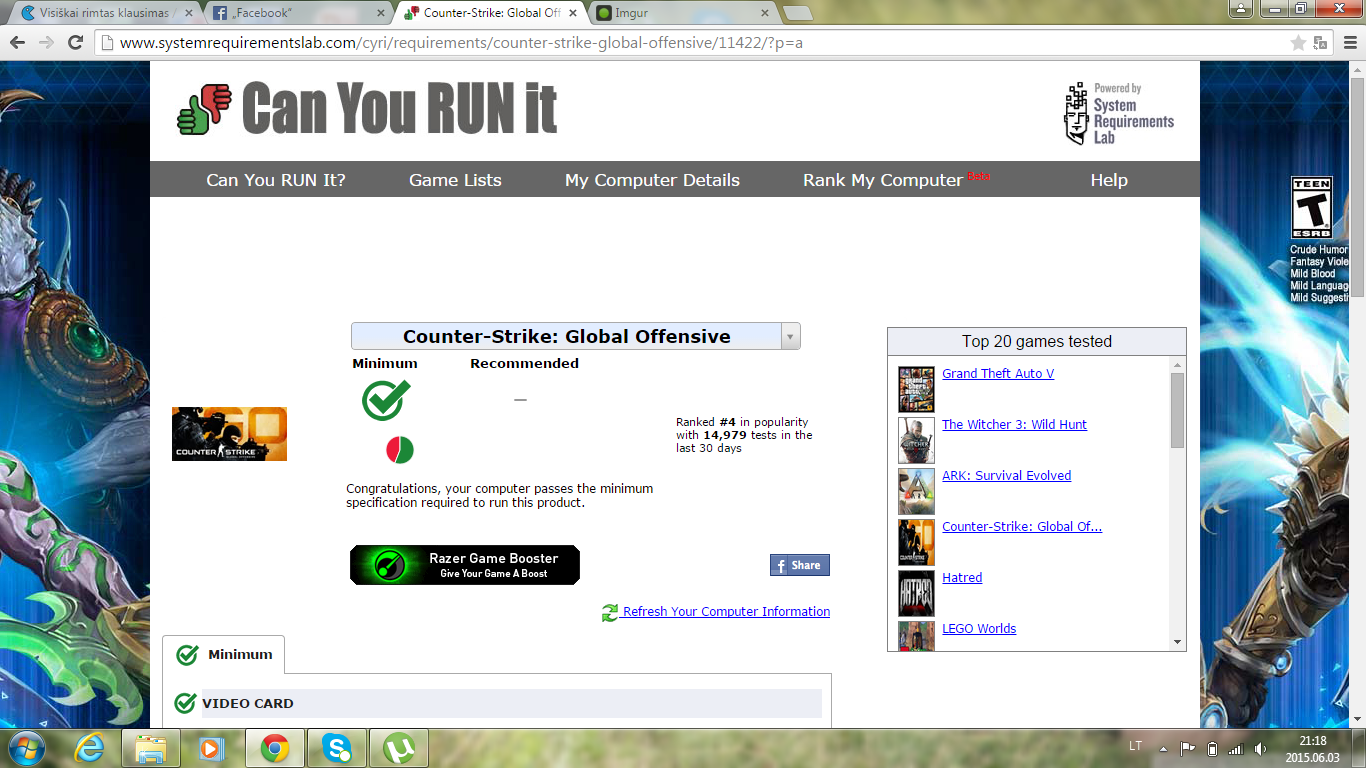Switch to Chrome via the taskbar icon
The height and width of the screenshot is (768, 1366).
275,748
